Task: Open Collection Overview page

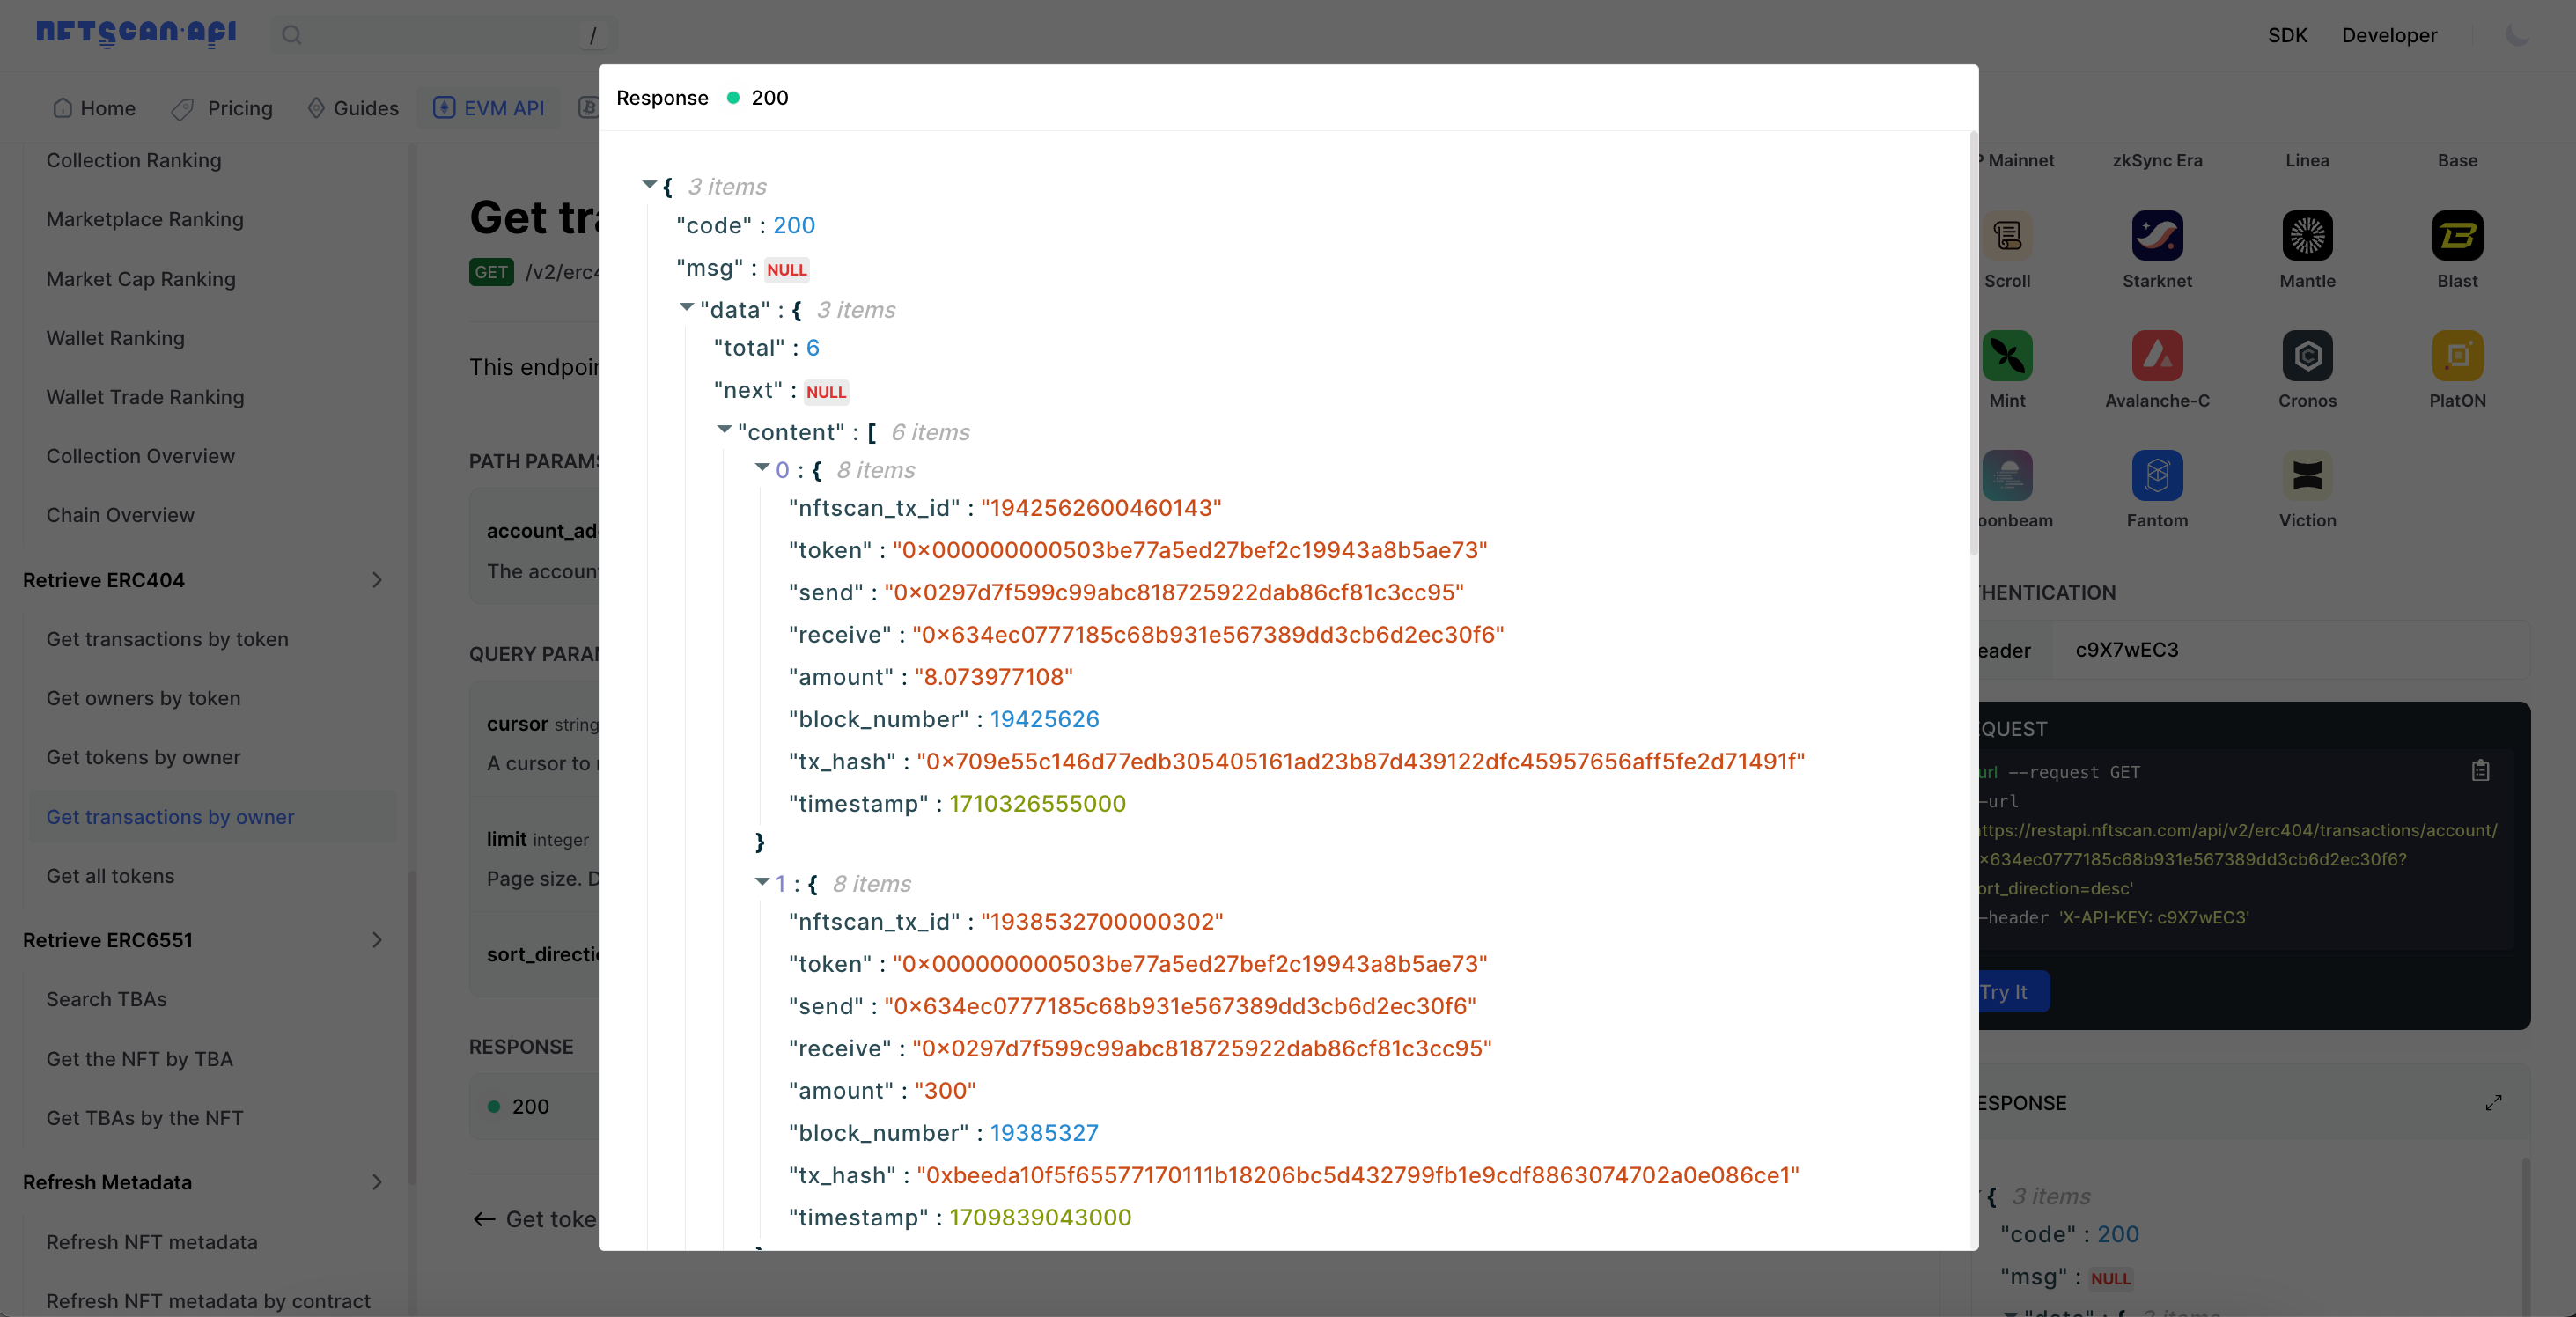Action: [x=140, y=456]
